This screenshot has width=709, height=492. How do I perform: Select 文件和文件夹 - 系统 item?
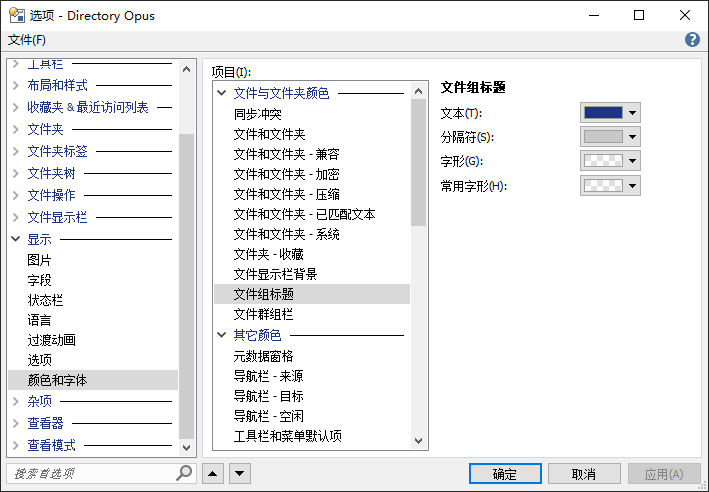click(x=286, y=234)
